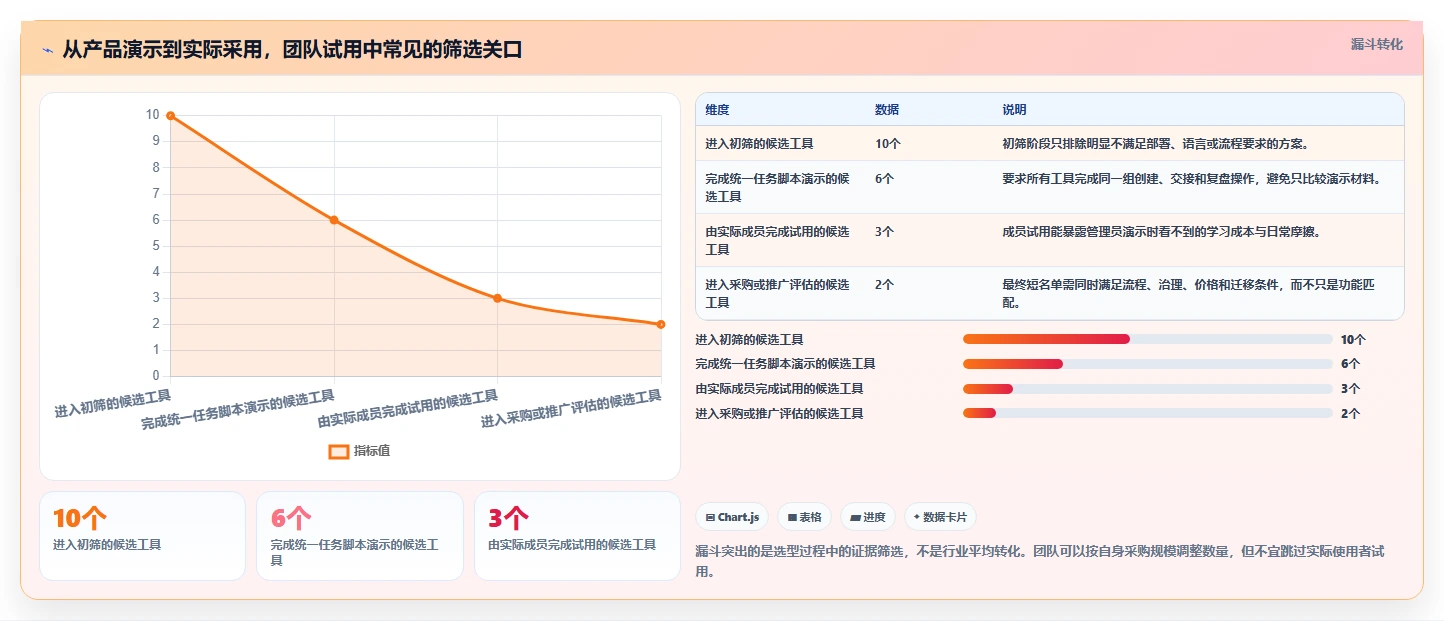Click table cell 完成统一任务脚本演示的候选工具

777,187
